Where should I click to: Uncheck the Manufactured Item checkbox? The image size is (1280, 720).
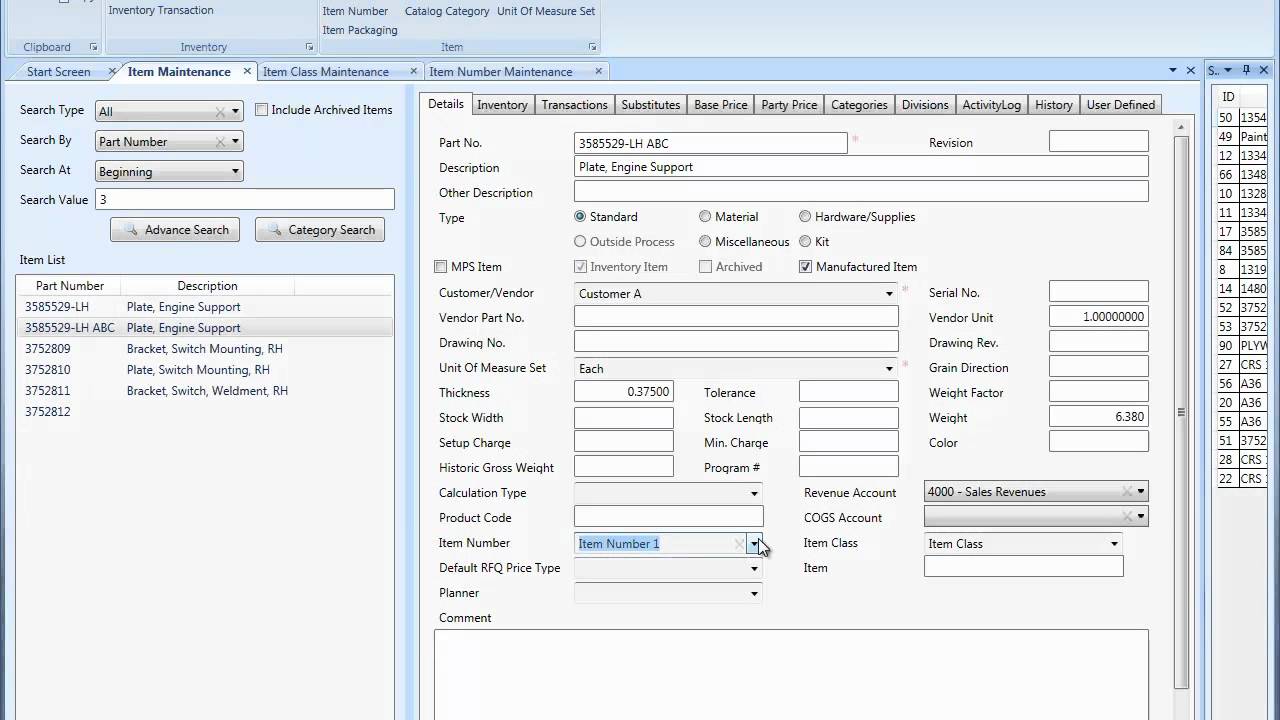pos(806,267)
